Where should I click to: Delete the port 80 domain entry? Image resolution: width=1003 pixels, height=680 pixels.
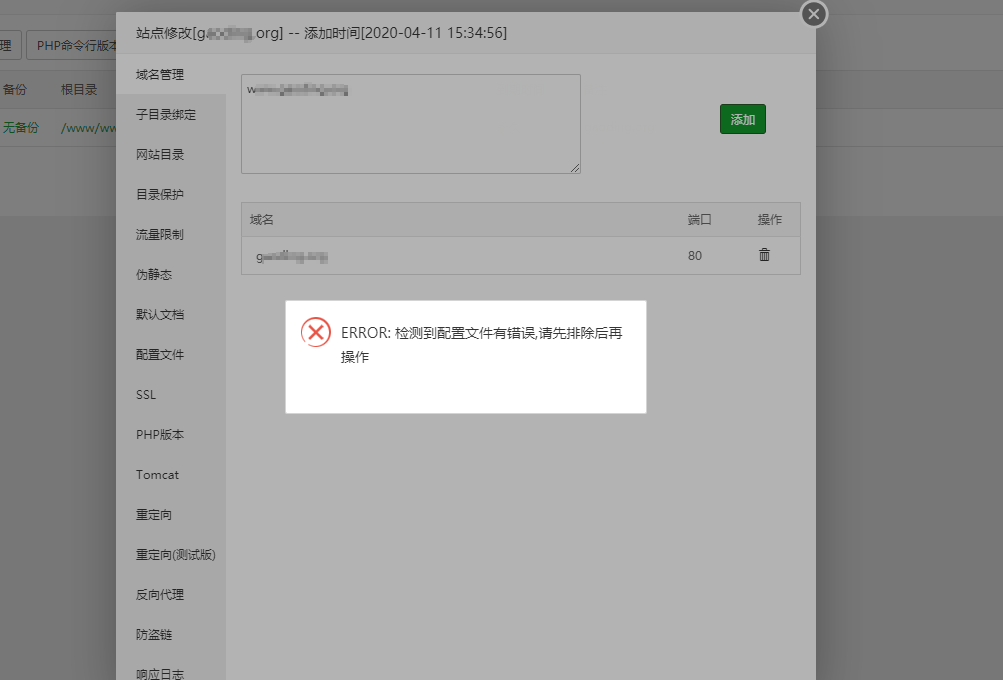(764, 255)
